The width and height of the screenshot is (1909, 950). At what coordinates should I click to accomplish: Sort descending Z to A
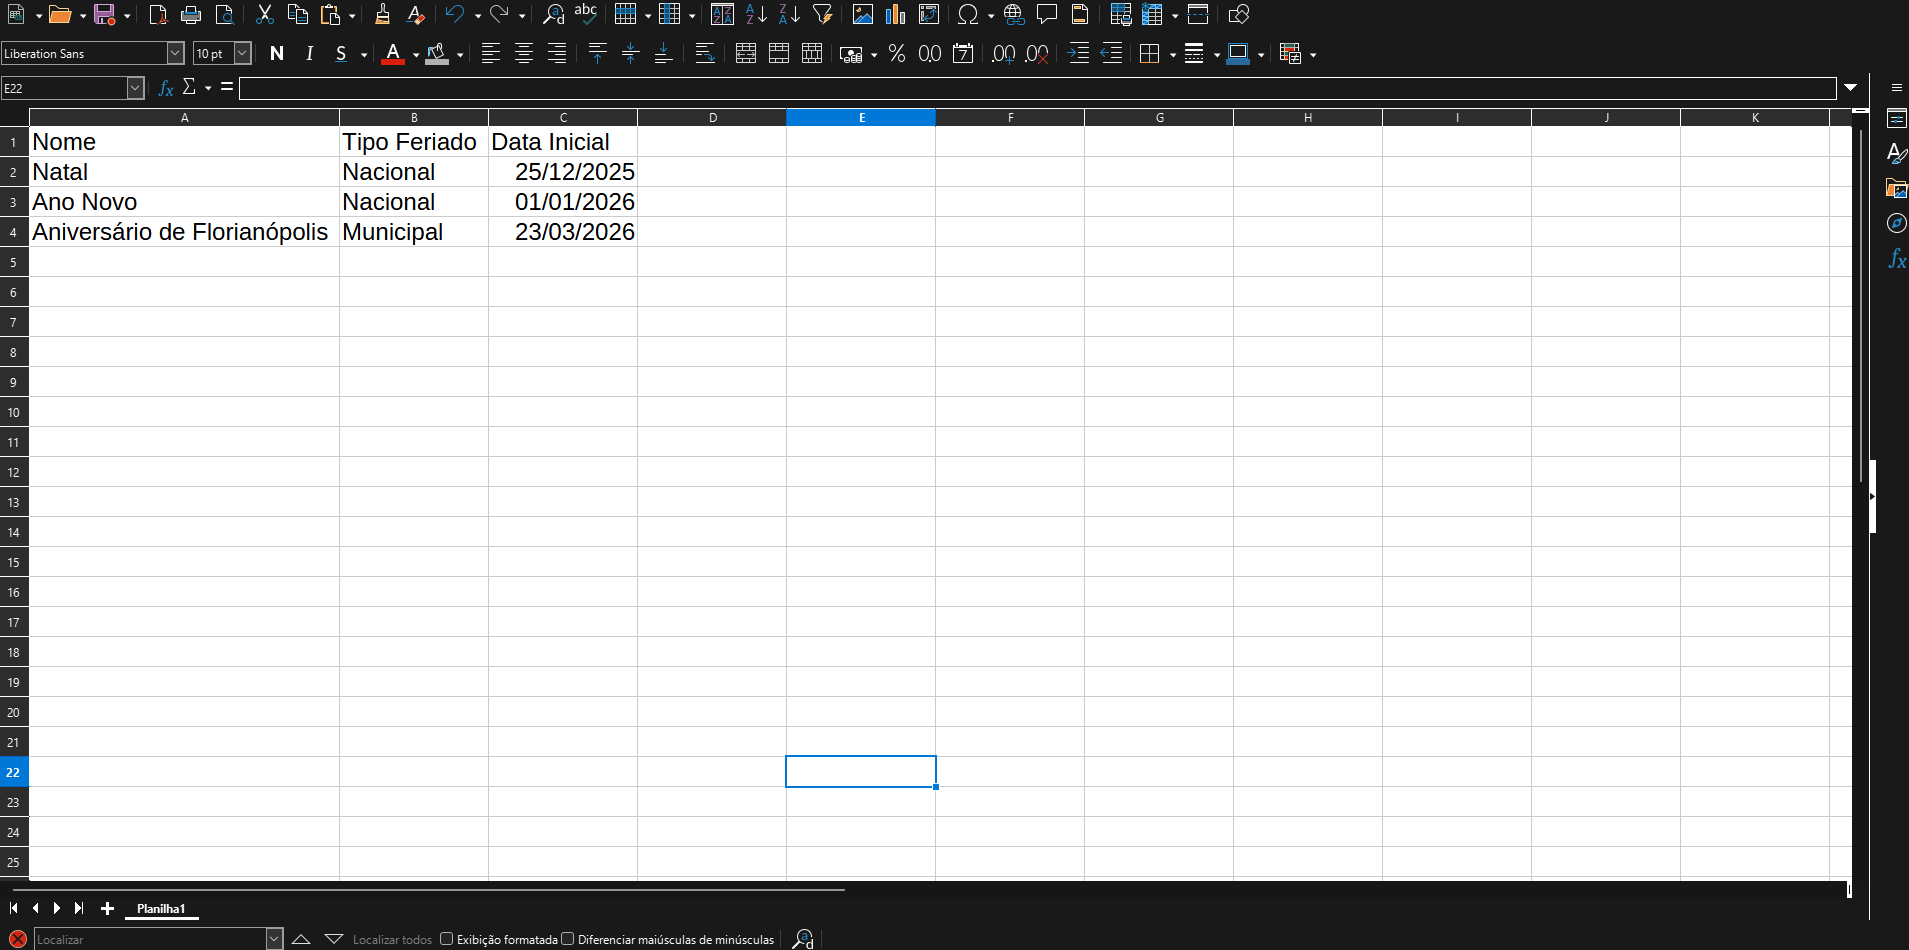[789, 15]
